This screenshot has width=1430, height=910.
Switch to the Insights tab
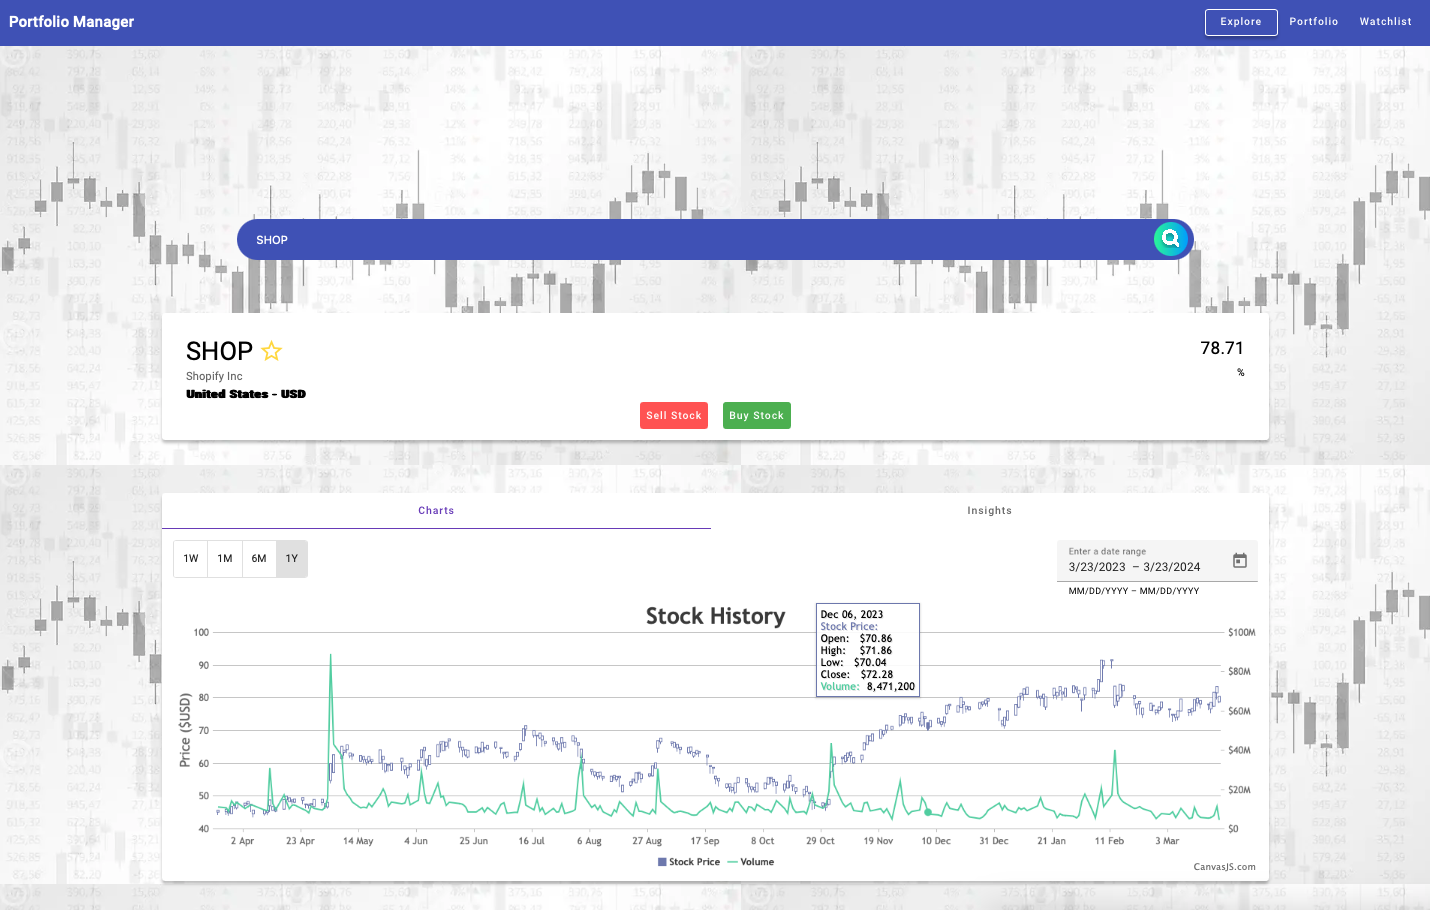pos(990,511)
